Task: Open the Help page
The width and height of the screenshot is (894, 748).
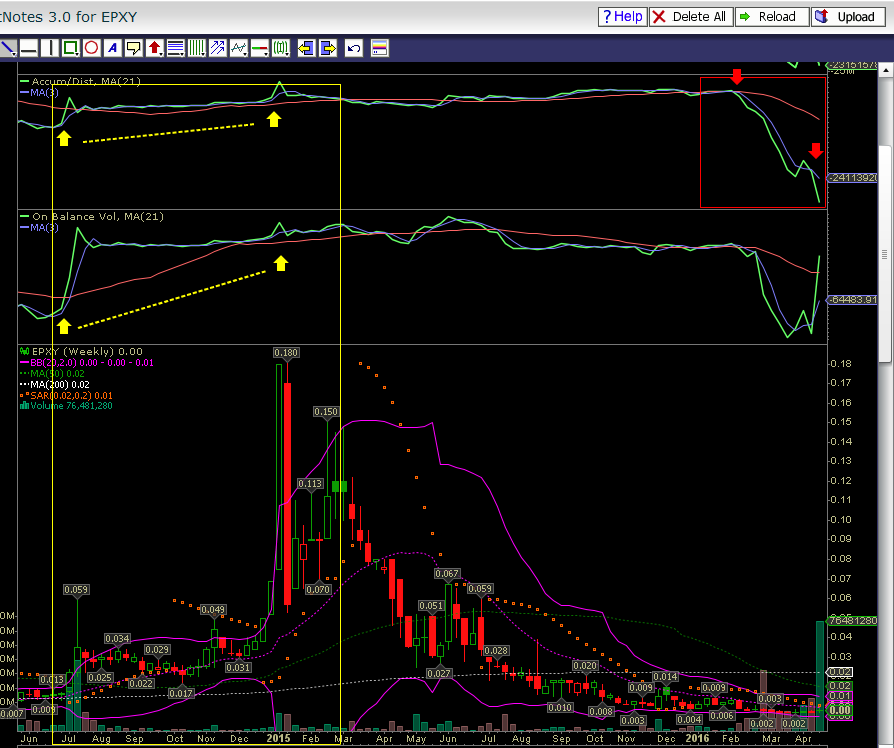Action: coord(622,17)
